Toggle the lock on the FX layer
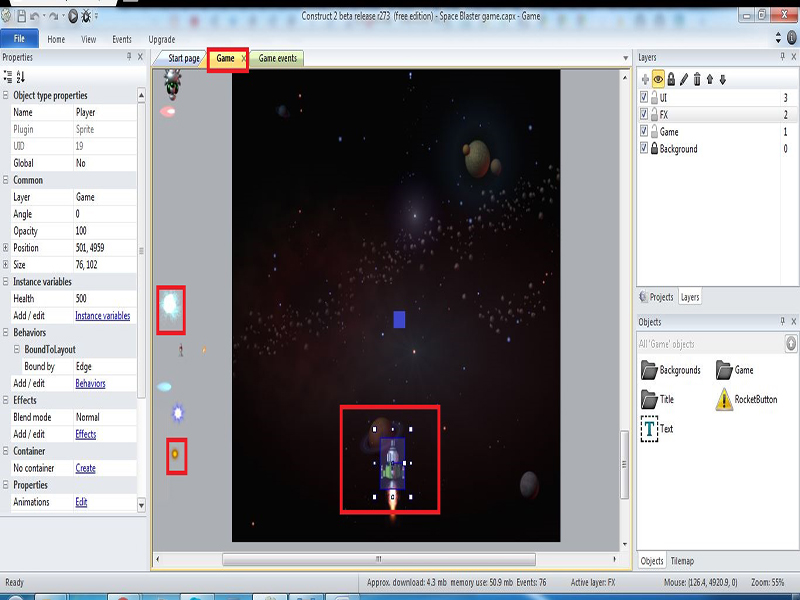The width and height of the screenshot is (800, 600). coord(654,114)
